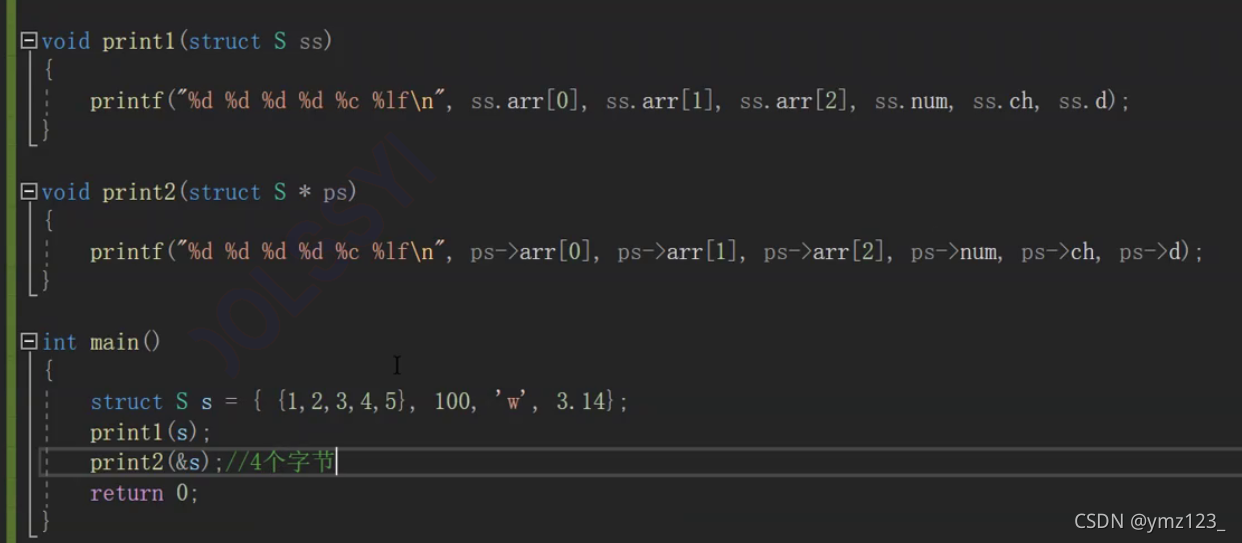The image size is (1242, 543).
Task: Click the parameter name 'ps' in print2 signature
Action: tap(335, 191)
